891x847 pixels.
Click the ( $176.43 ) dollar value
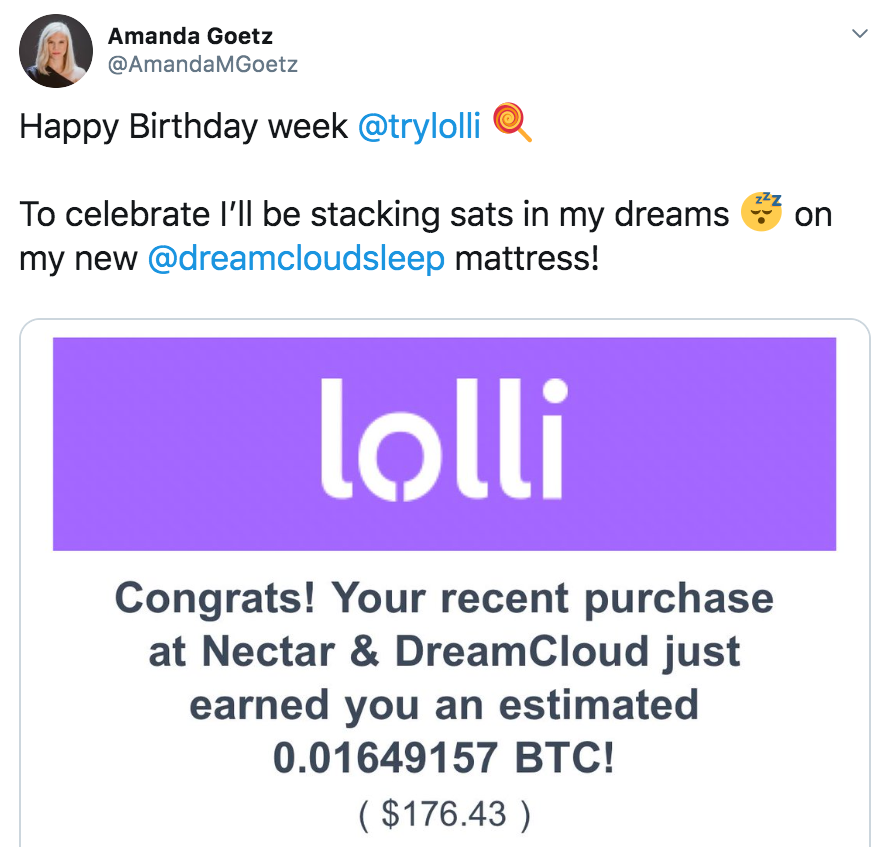pos(444,814)
